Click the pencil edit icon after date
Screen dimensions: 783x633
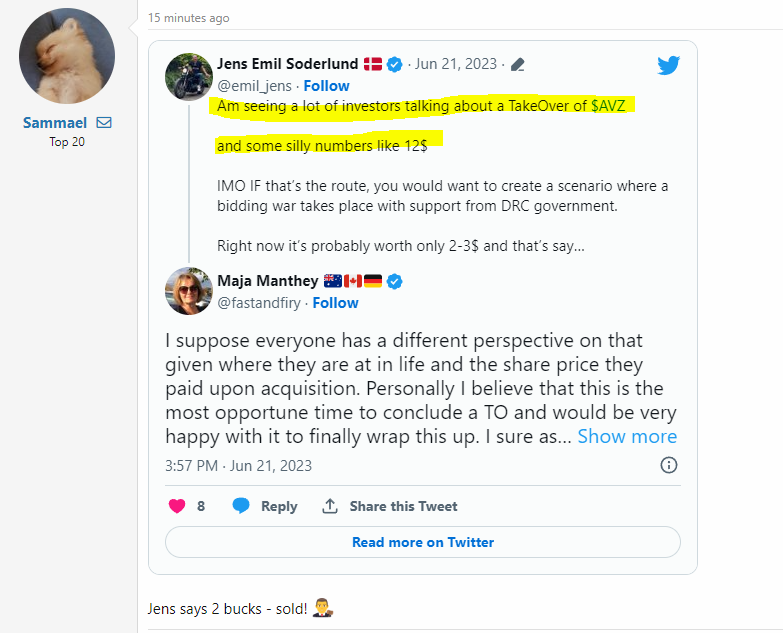coord(518,65)
